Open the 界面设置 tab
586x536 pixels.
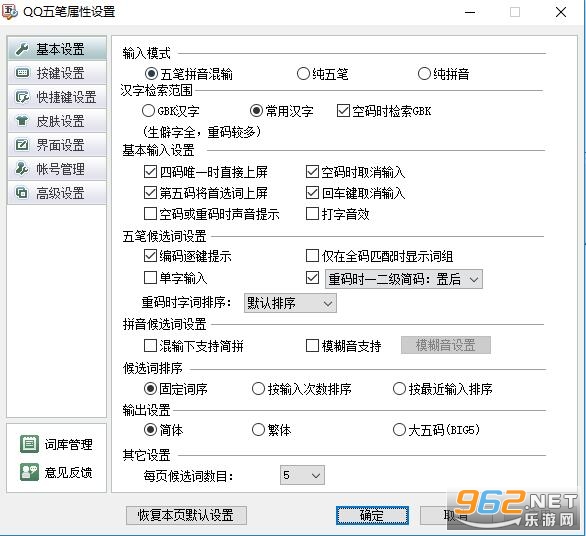point(57,145)
